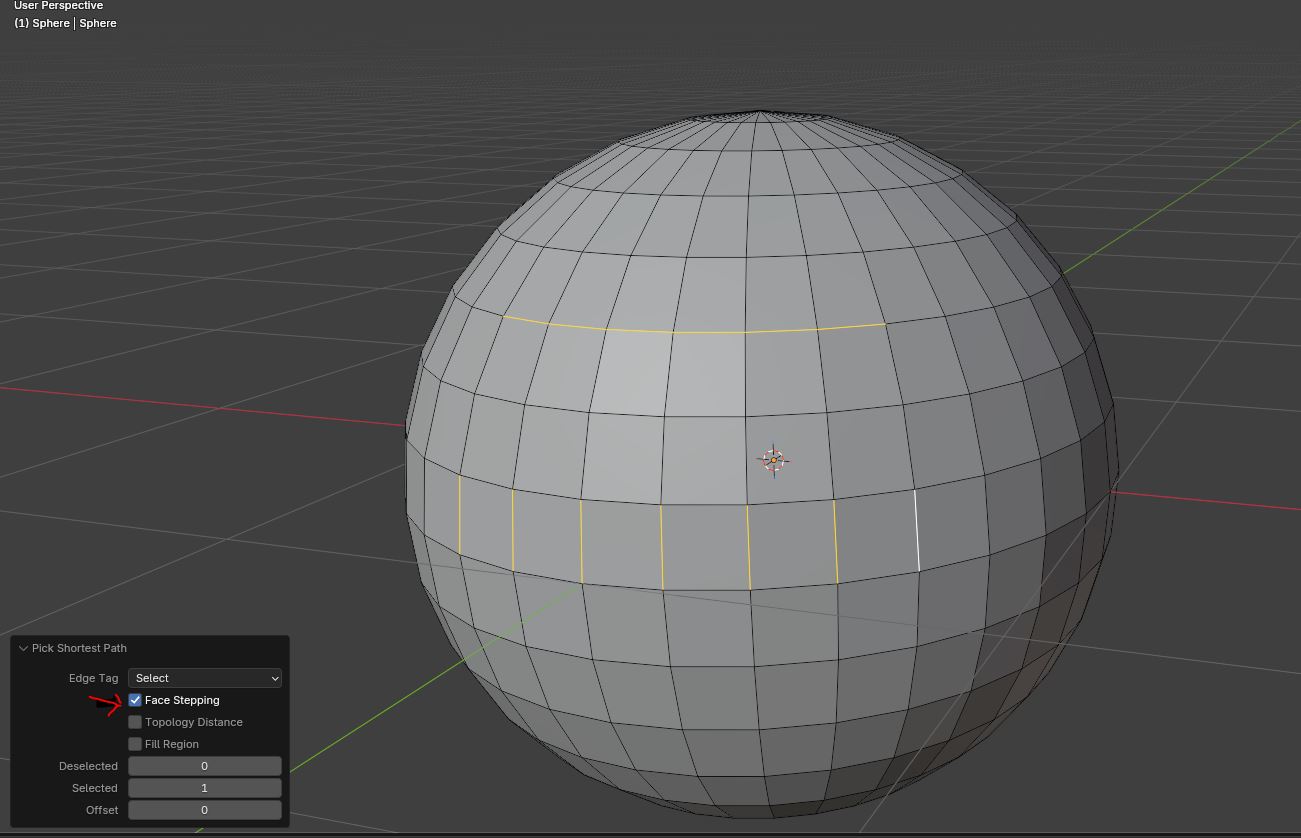1301x838 pixels.
Task: Click the white active edge on the sphere
Action: [917, 530]
